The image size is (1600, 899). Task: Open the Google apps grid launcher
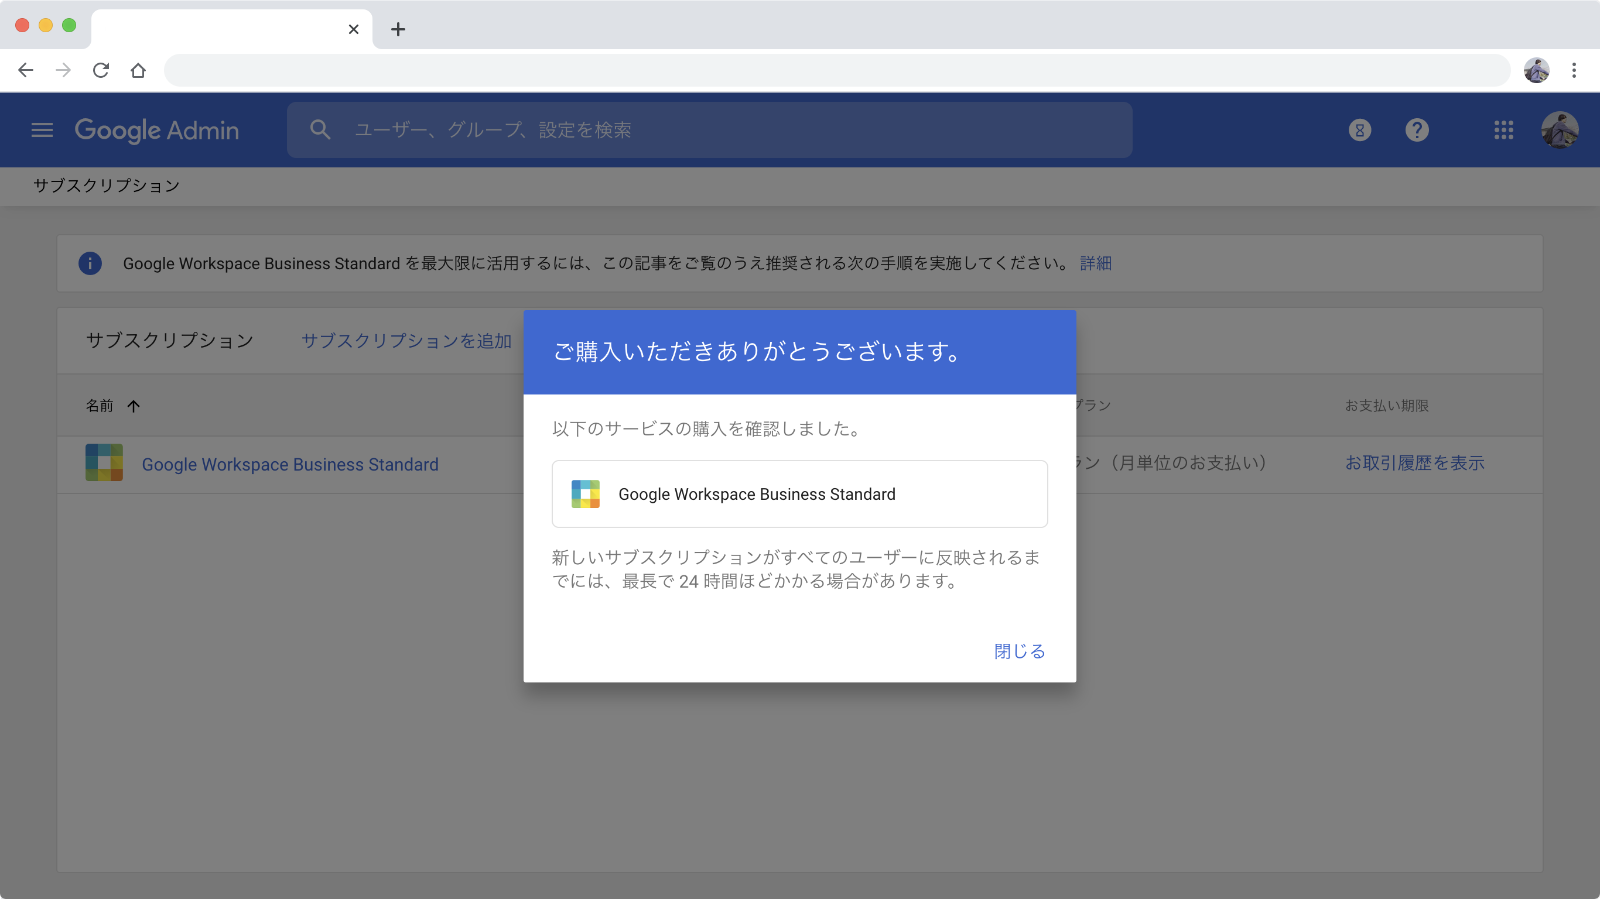coord(1504,130)
